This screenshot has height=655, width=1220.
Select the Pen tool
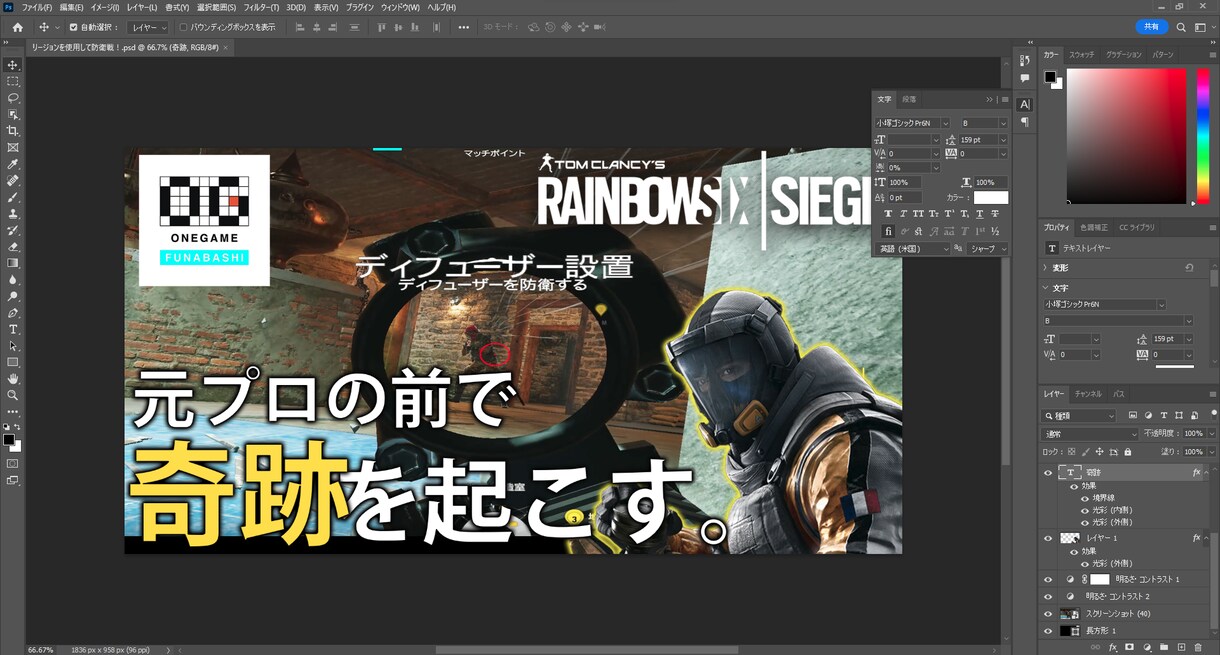click(13, 313)
